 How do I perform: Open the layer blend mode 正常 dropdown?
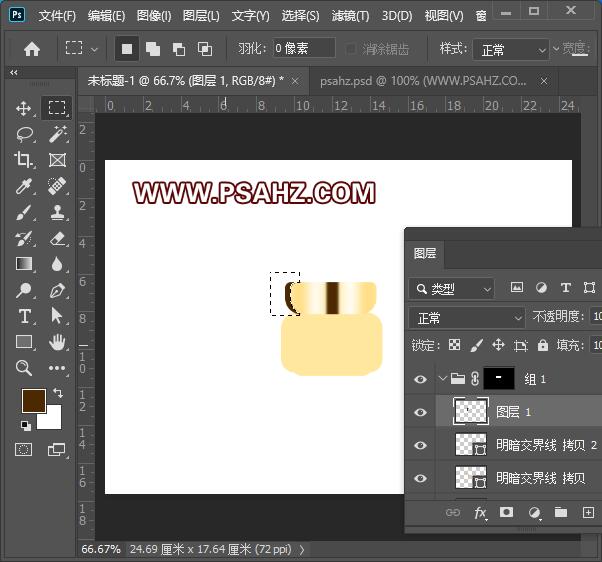click(466, 318)
